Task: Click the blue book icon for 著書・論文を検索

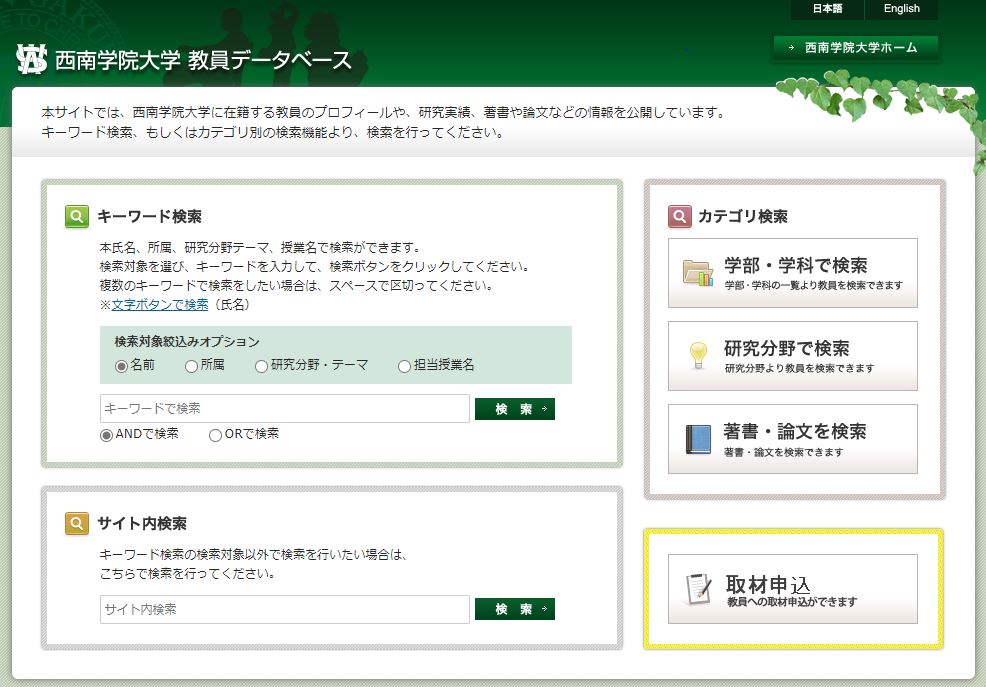Action: click(698, 439)
